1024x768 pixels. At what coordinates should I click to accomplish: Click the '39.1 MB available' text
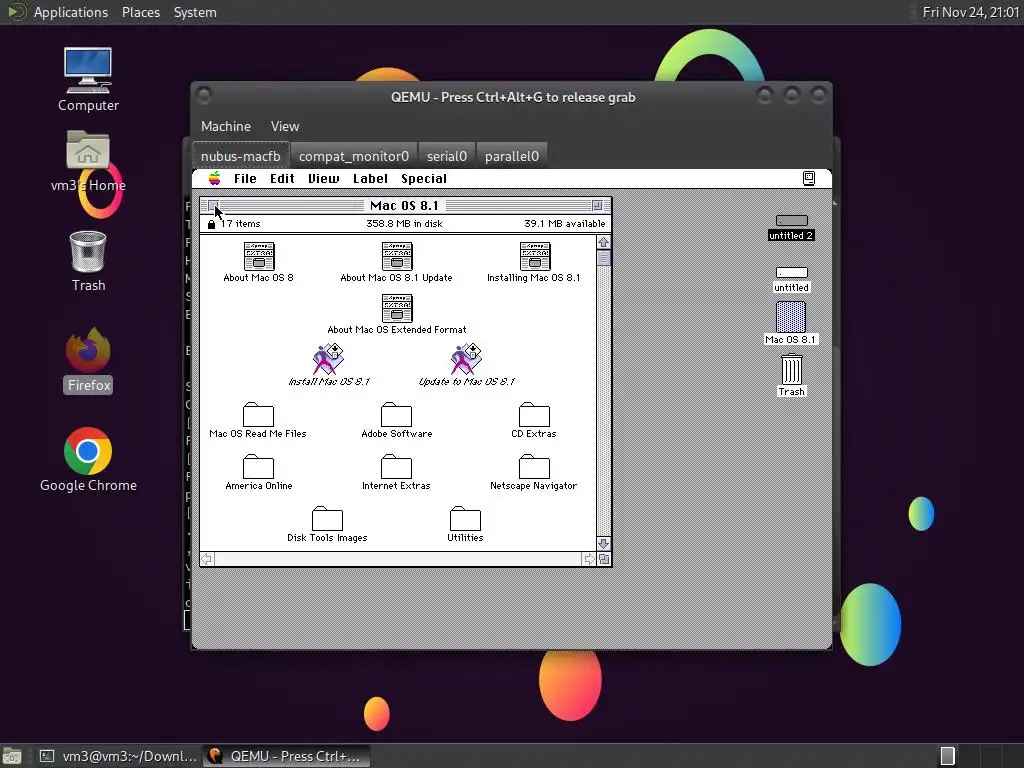coord(564,223)
